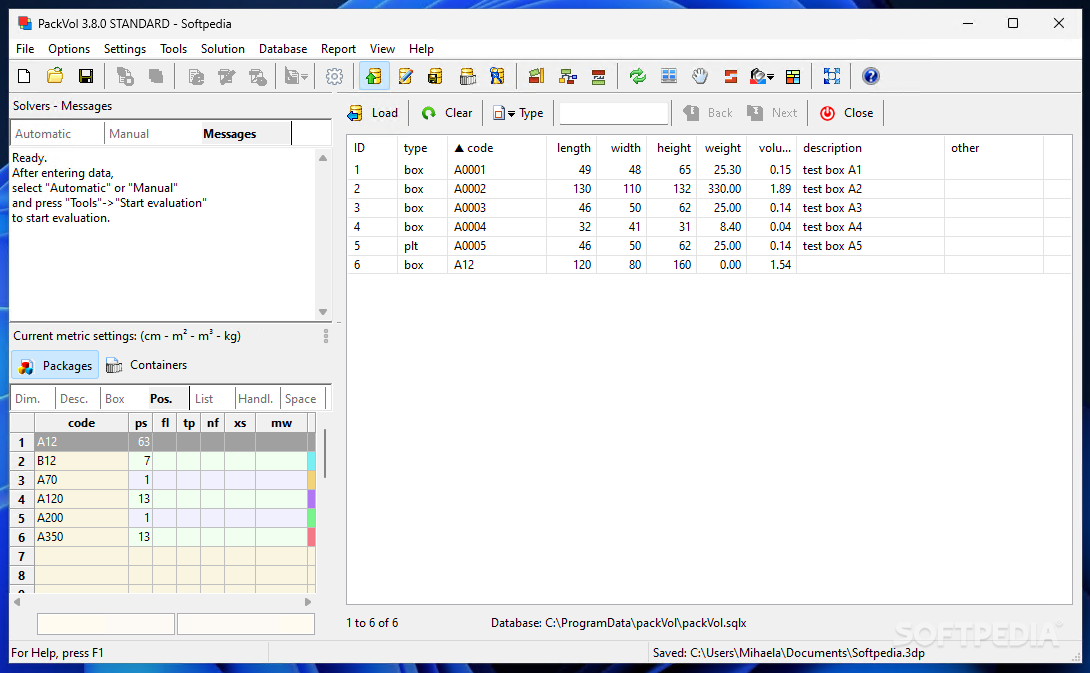Image resolution: width=1090 pixels, height=673 pixels.
Task: Click the weight column header
Action: click(722, 148)
